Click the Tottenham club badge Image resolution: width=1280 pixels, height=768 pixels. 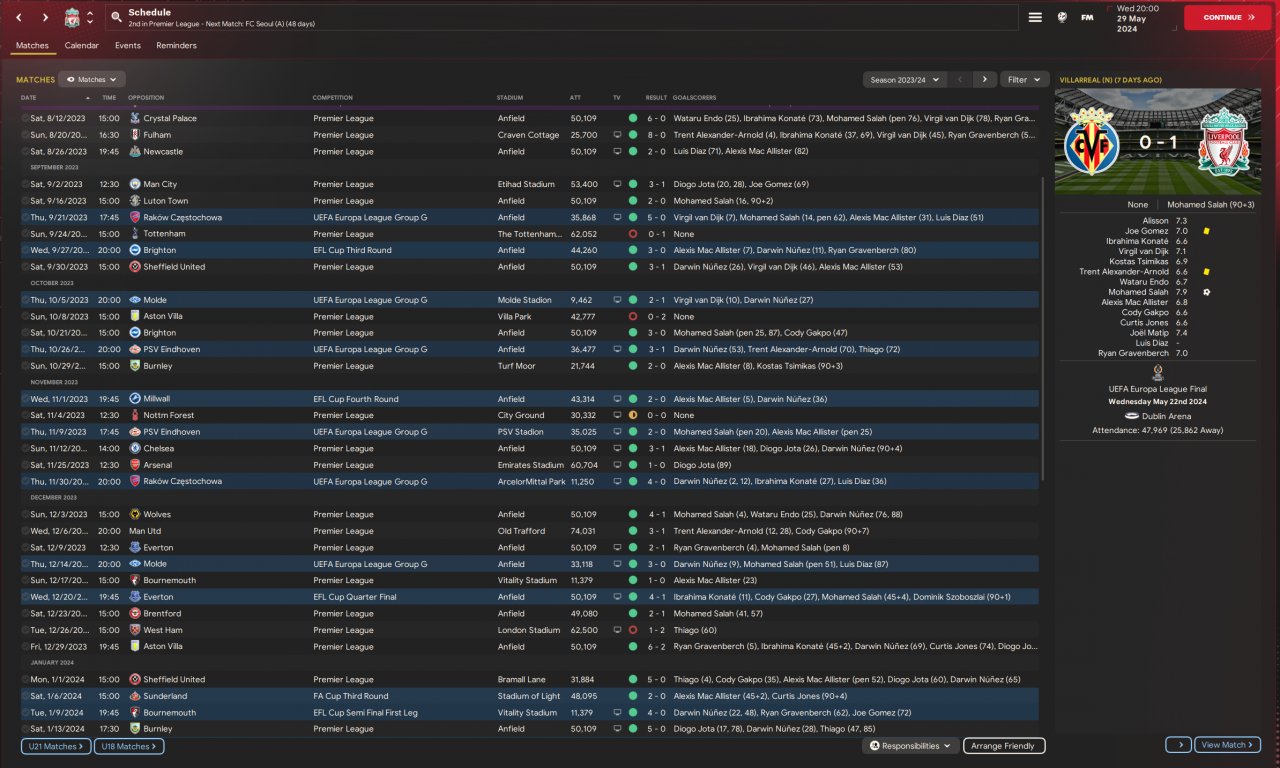135,234
